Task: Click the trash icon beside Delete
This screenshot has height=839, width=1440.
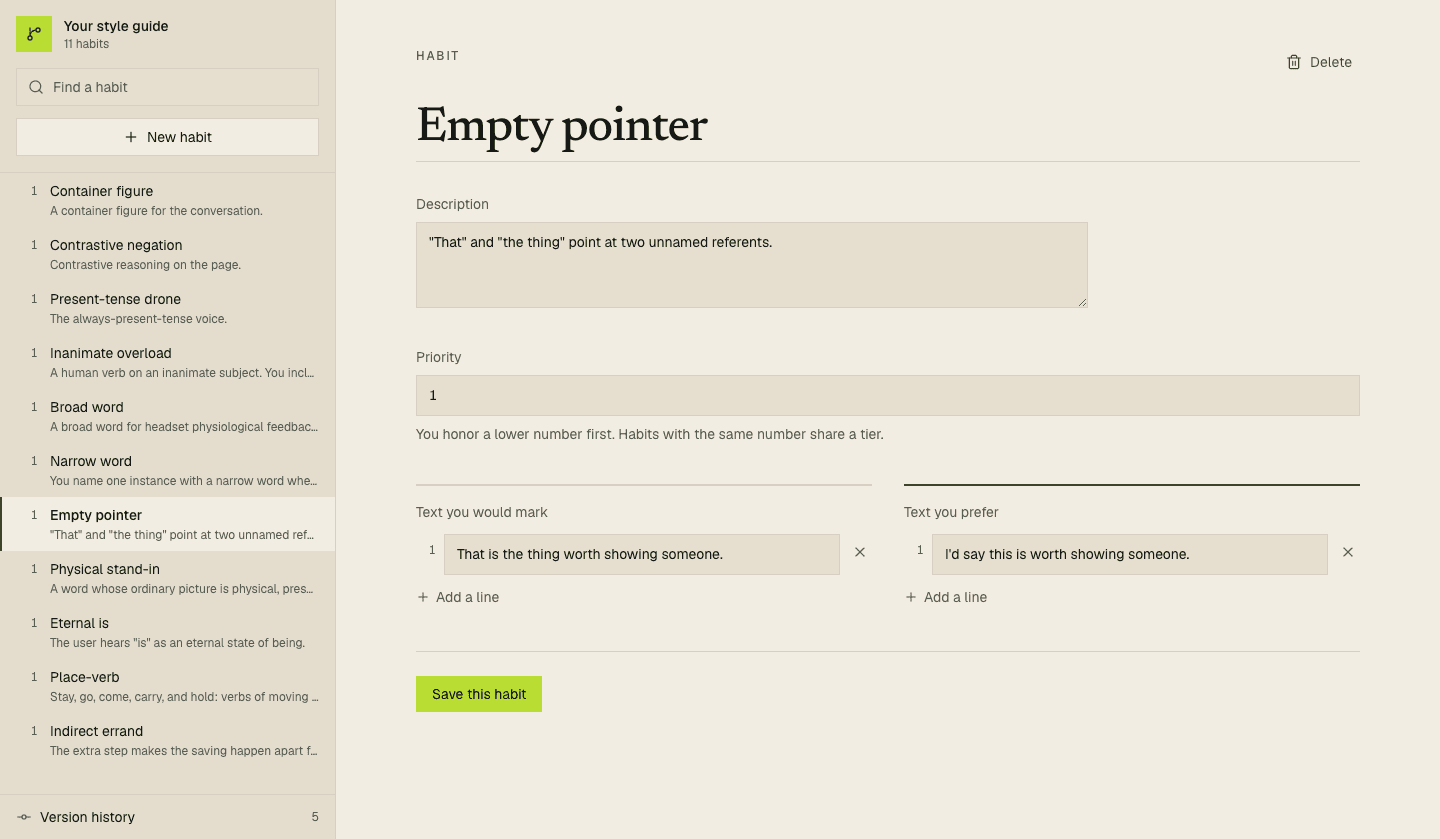Action: pyautogui.click(x=1294, y=62)
